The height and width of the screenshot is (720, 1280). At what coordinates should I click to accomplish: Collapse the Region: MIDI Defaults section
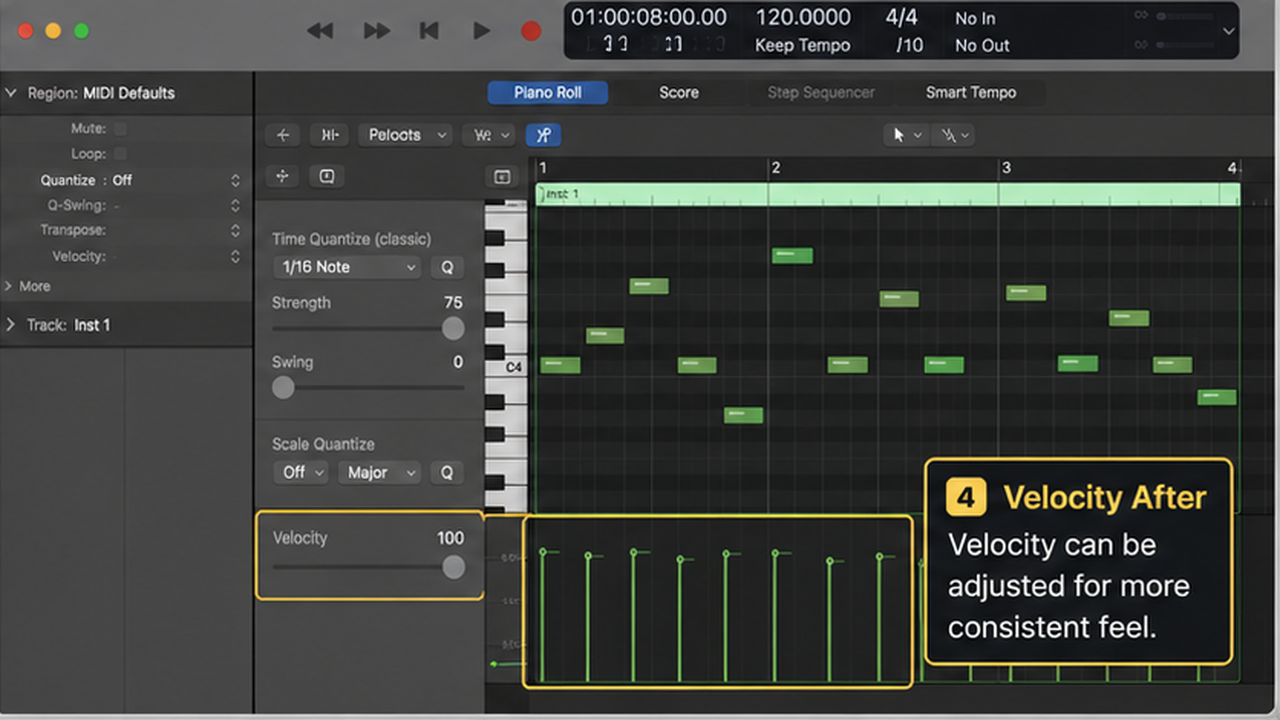click(12, 93)
